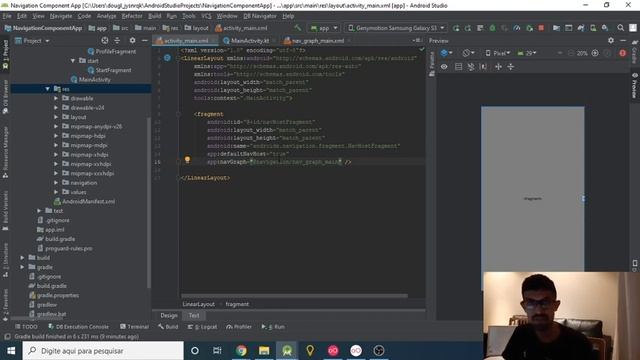Toggle the Preview side tab on right edge
Screen dimensions: 640x360
[635, 86]
